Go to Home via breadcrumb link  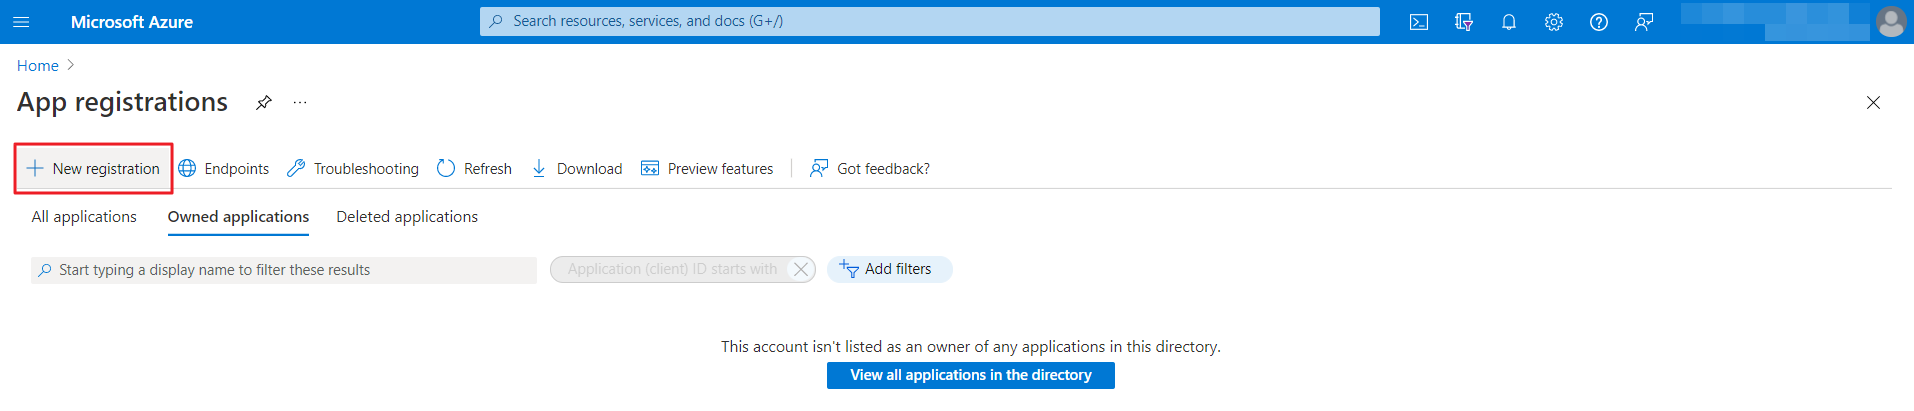pyautogui.click(x=38, y=66)
